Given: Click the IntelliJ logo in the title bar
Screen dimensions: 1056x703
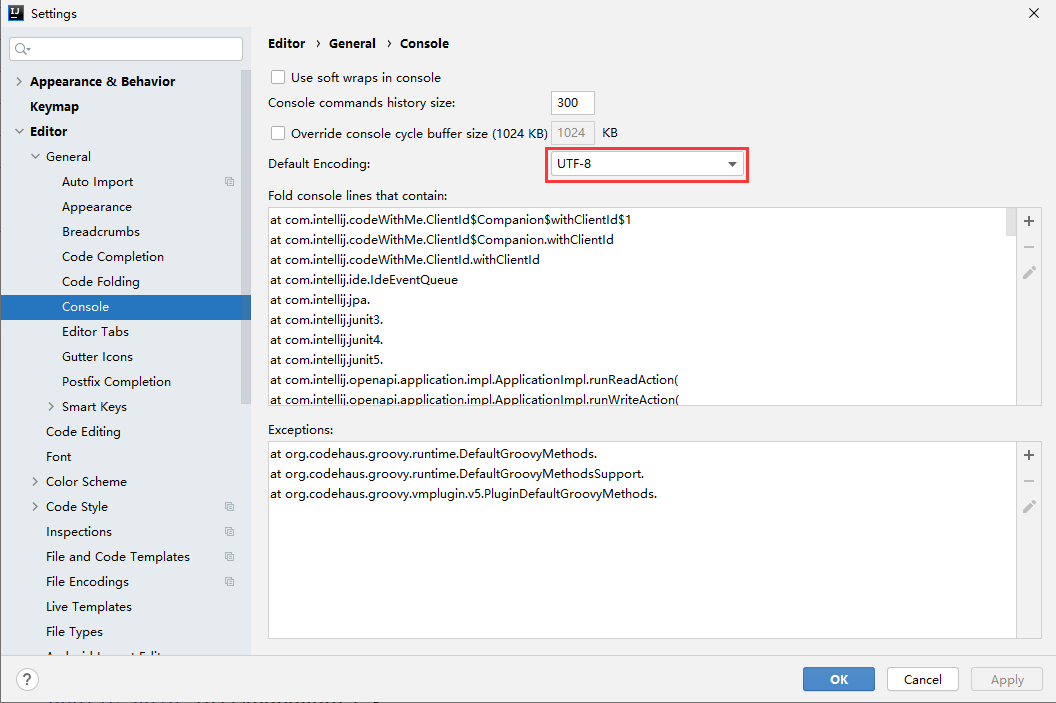Looking at the screenshot, I should click(15, 13).
